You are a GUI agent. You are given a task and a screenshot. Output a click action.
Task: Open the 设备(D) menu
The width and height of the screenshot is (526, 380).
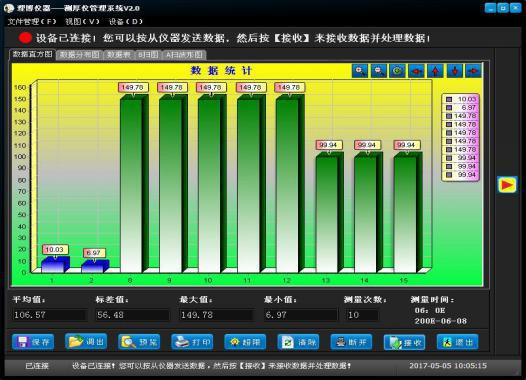(126, 22)
